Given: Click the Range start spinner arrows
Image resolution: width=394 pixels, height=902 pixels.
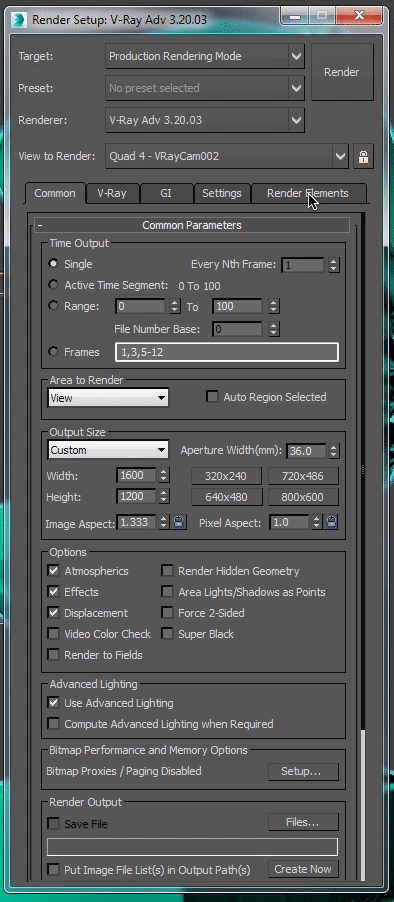Looking at the screenshot, I should [175, 307].
